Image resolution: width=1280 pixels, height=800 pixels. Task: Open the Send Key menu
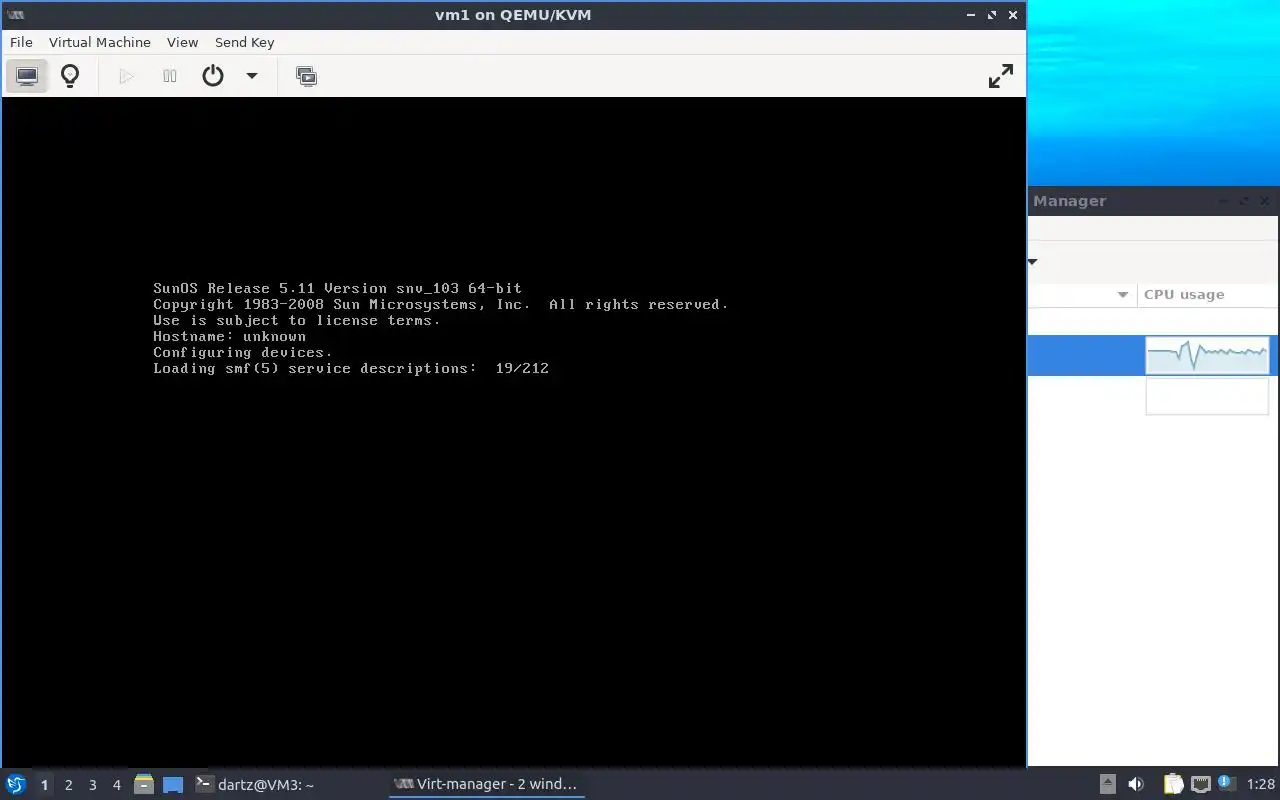point(244,42)
